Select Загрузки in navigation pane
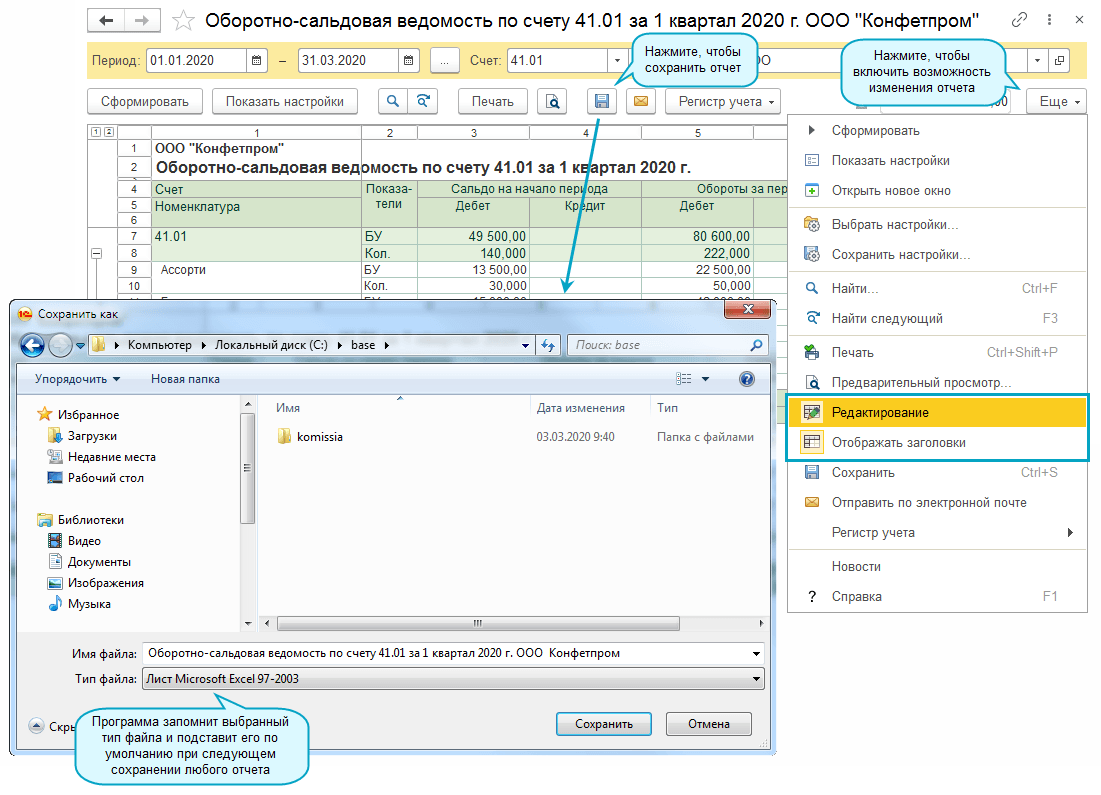This screenshot has height=795, width=1101. [x=82, y=435]
